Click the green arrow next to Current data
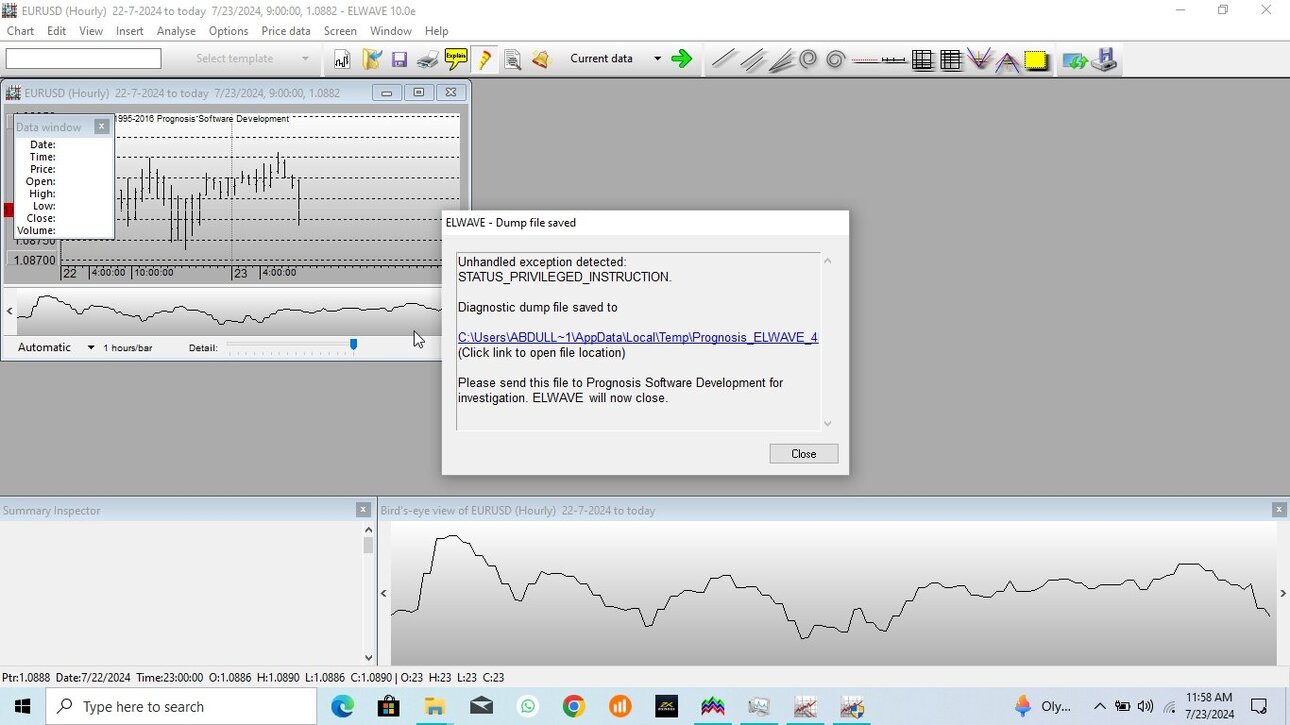The image size is (1290, 725). pos(682,59)
